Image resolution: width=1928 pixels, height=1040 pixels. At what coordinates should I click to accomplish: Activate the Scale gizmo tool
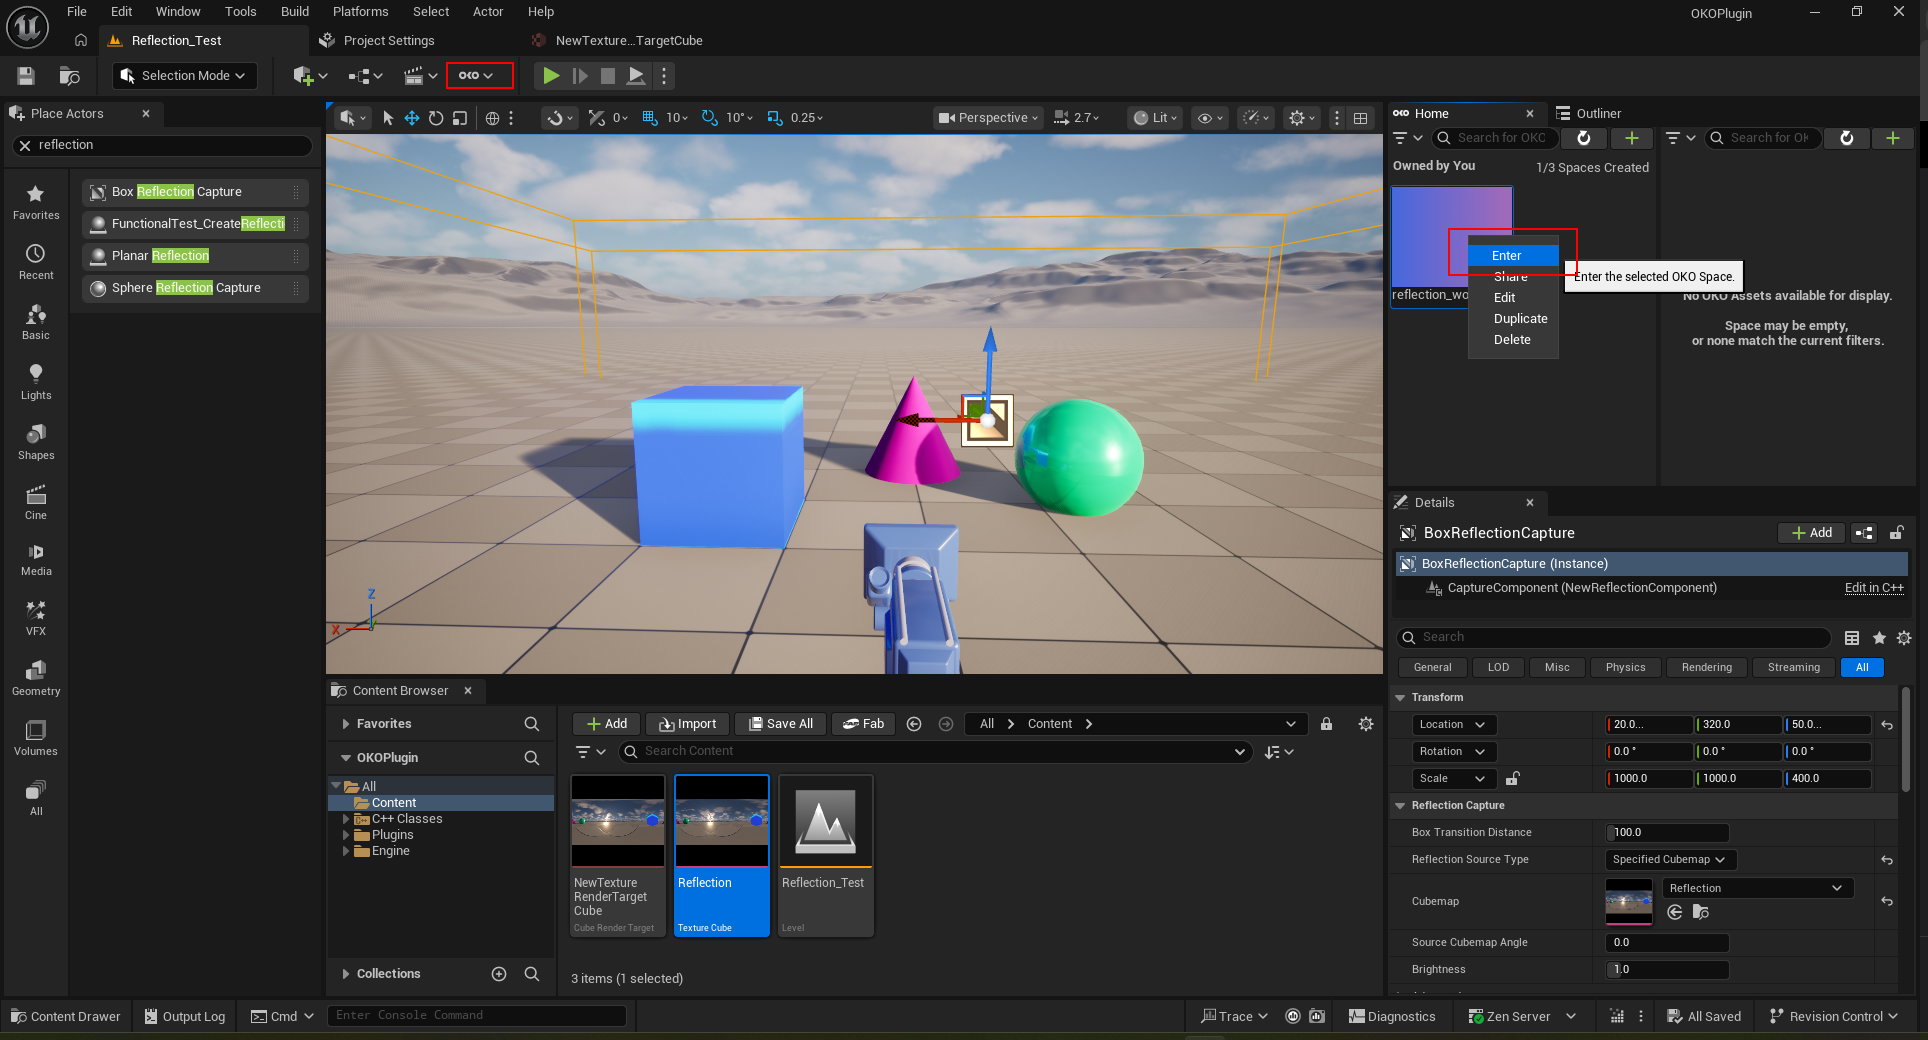click(x=460, y=118)
